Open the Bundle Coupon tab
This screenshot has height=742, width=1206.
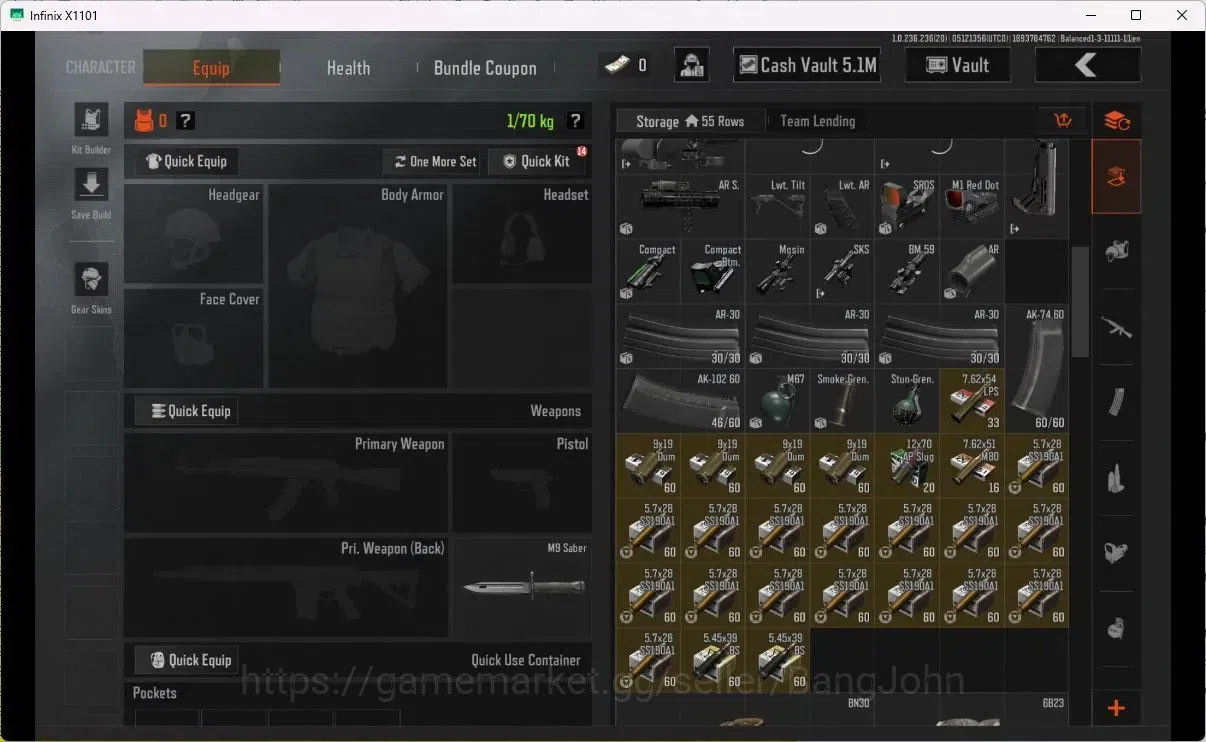tap(485, 68)
